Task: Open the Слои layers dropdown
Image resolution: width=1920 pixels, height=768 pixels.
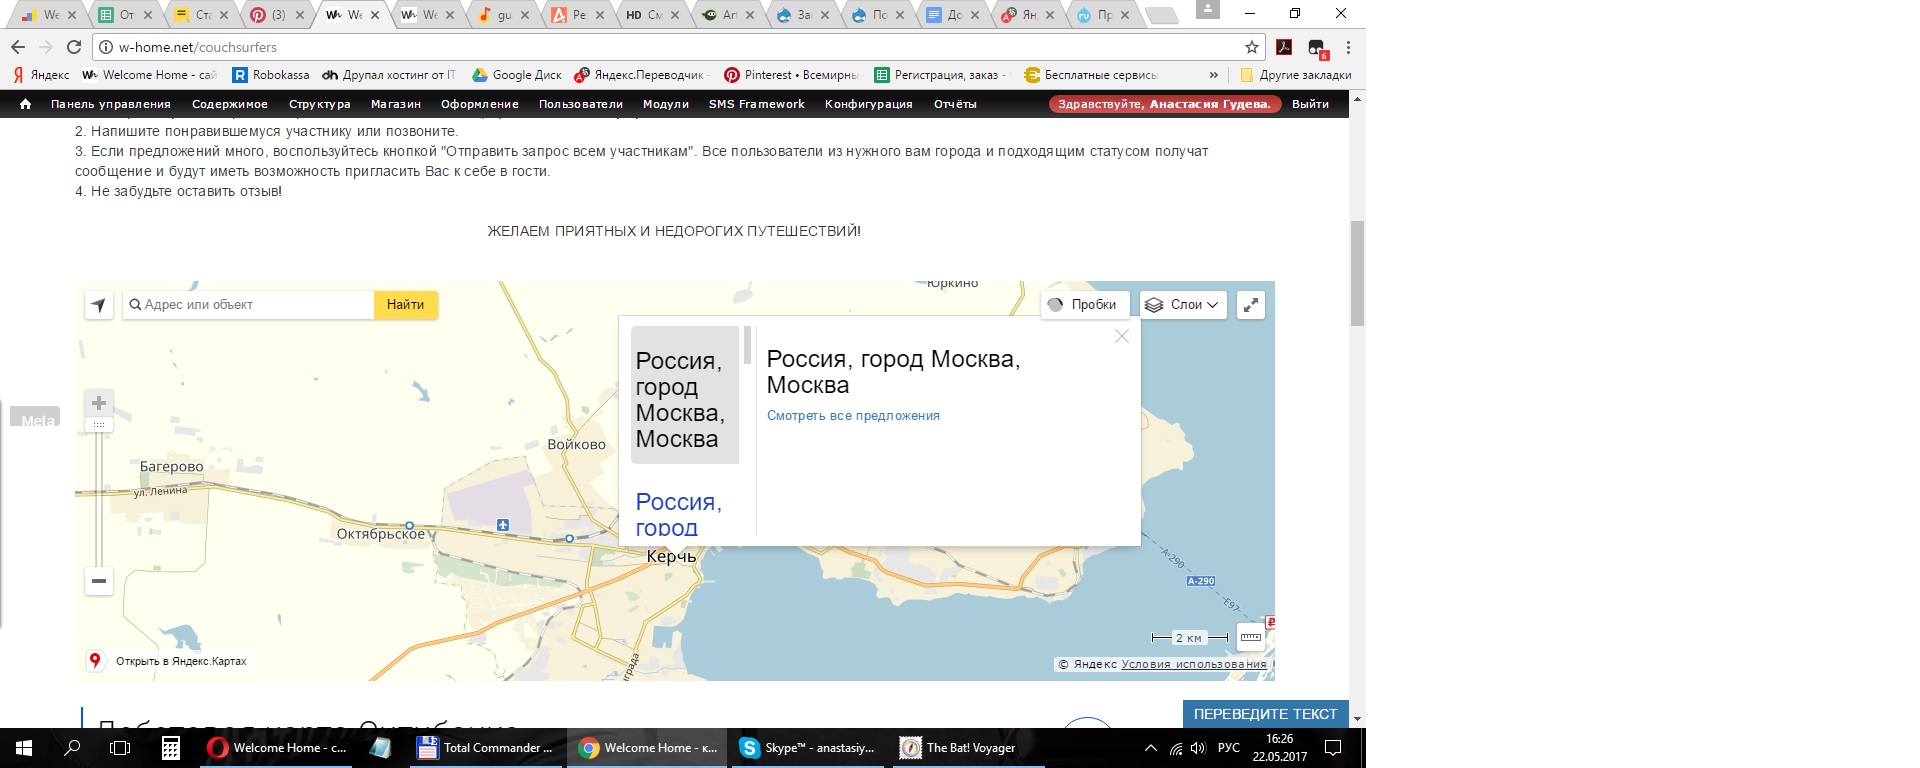Action: tap(1183, 305)
